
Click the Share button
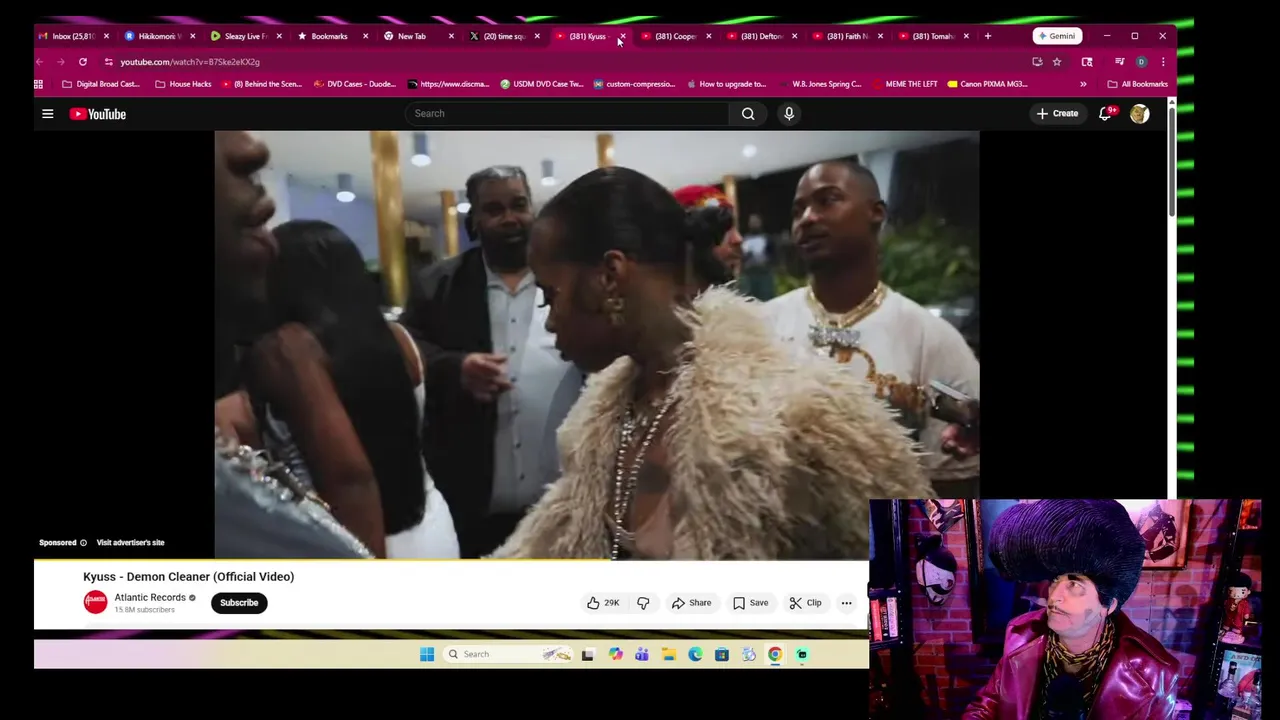[691, 603]
